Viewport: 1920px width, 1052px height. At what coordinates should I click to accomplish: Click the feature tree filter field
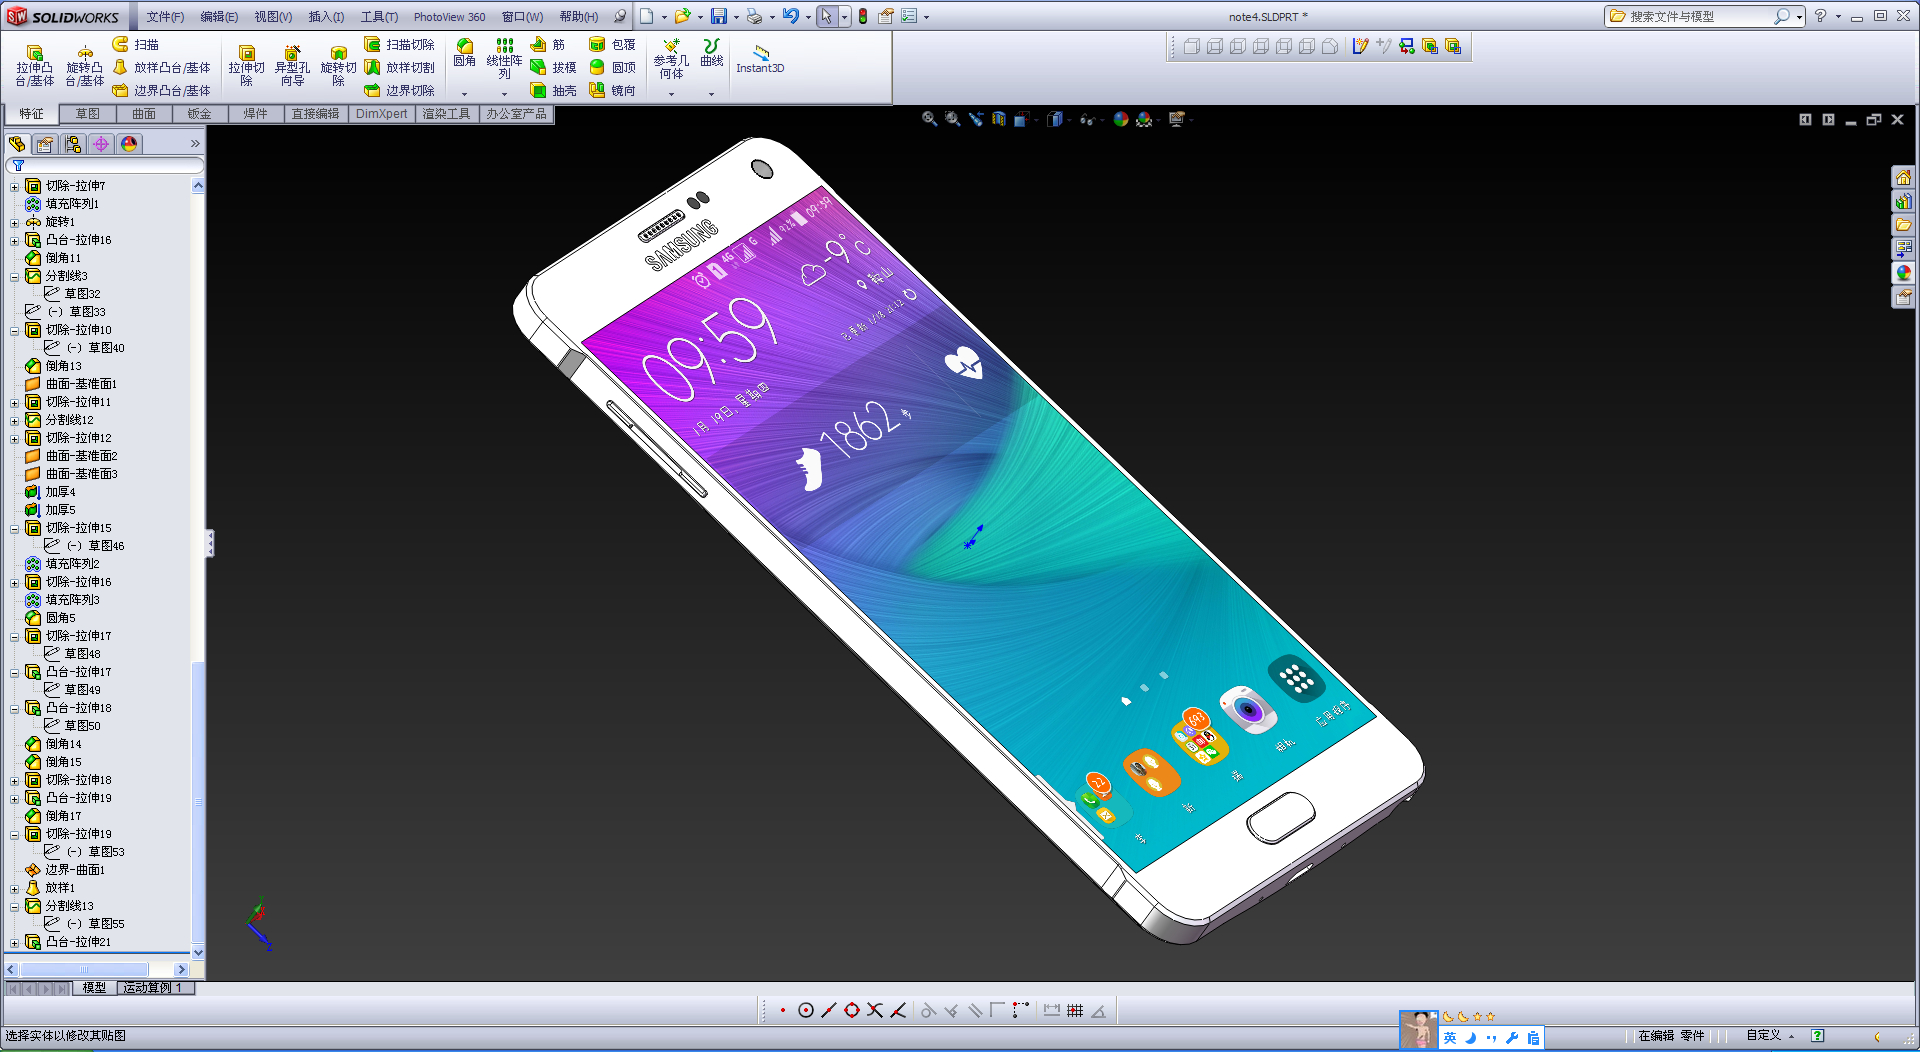(105, 165)
